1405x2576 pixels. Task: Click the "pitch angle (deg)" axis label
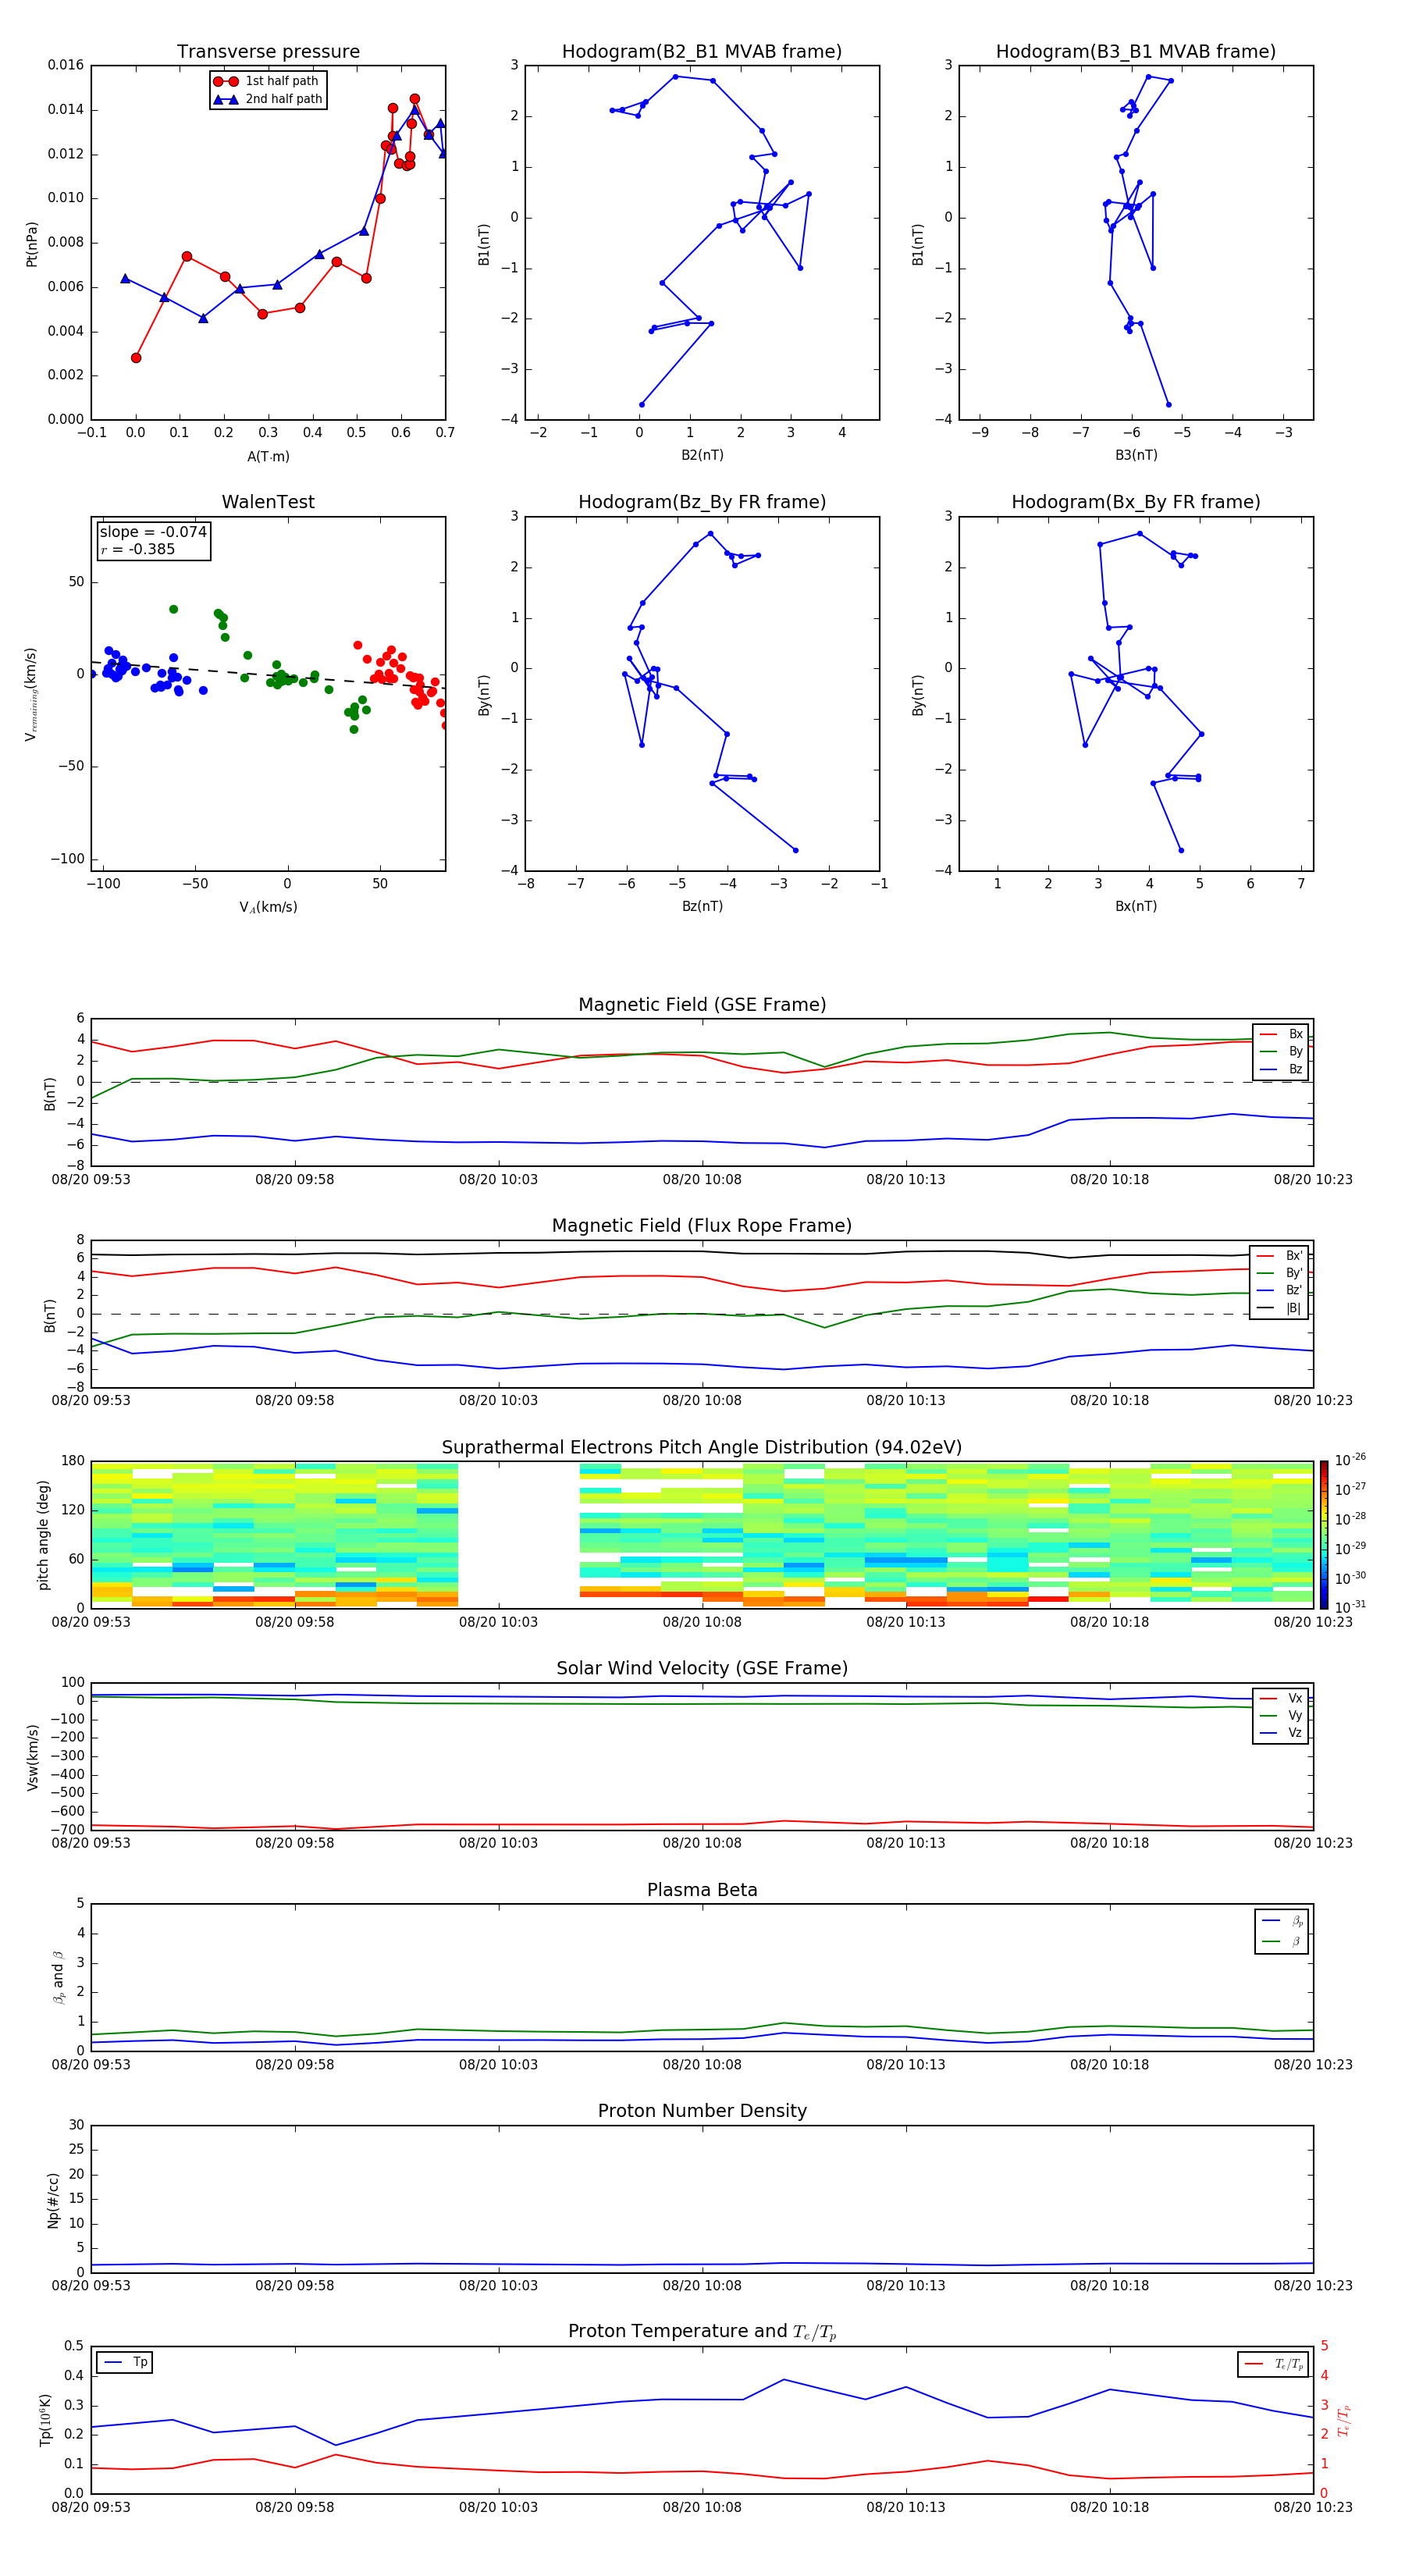point(44,1535)
